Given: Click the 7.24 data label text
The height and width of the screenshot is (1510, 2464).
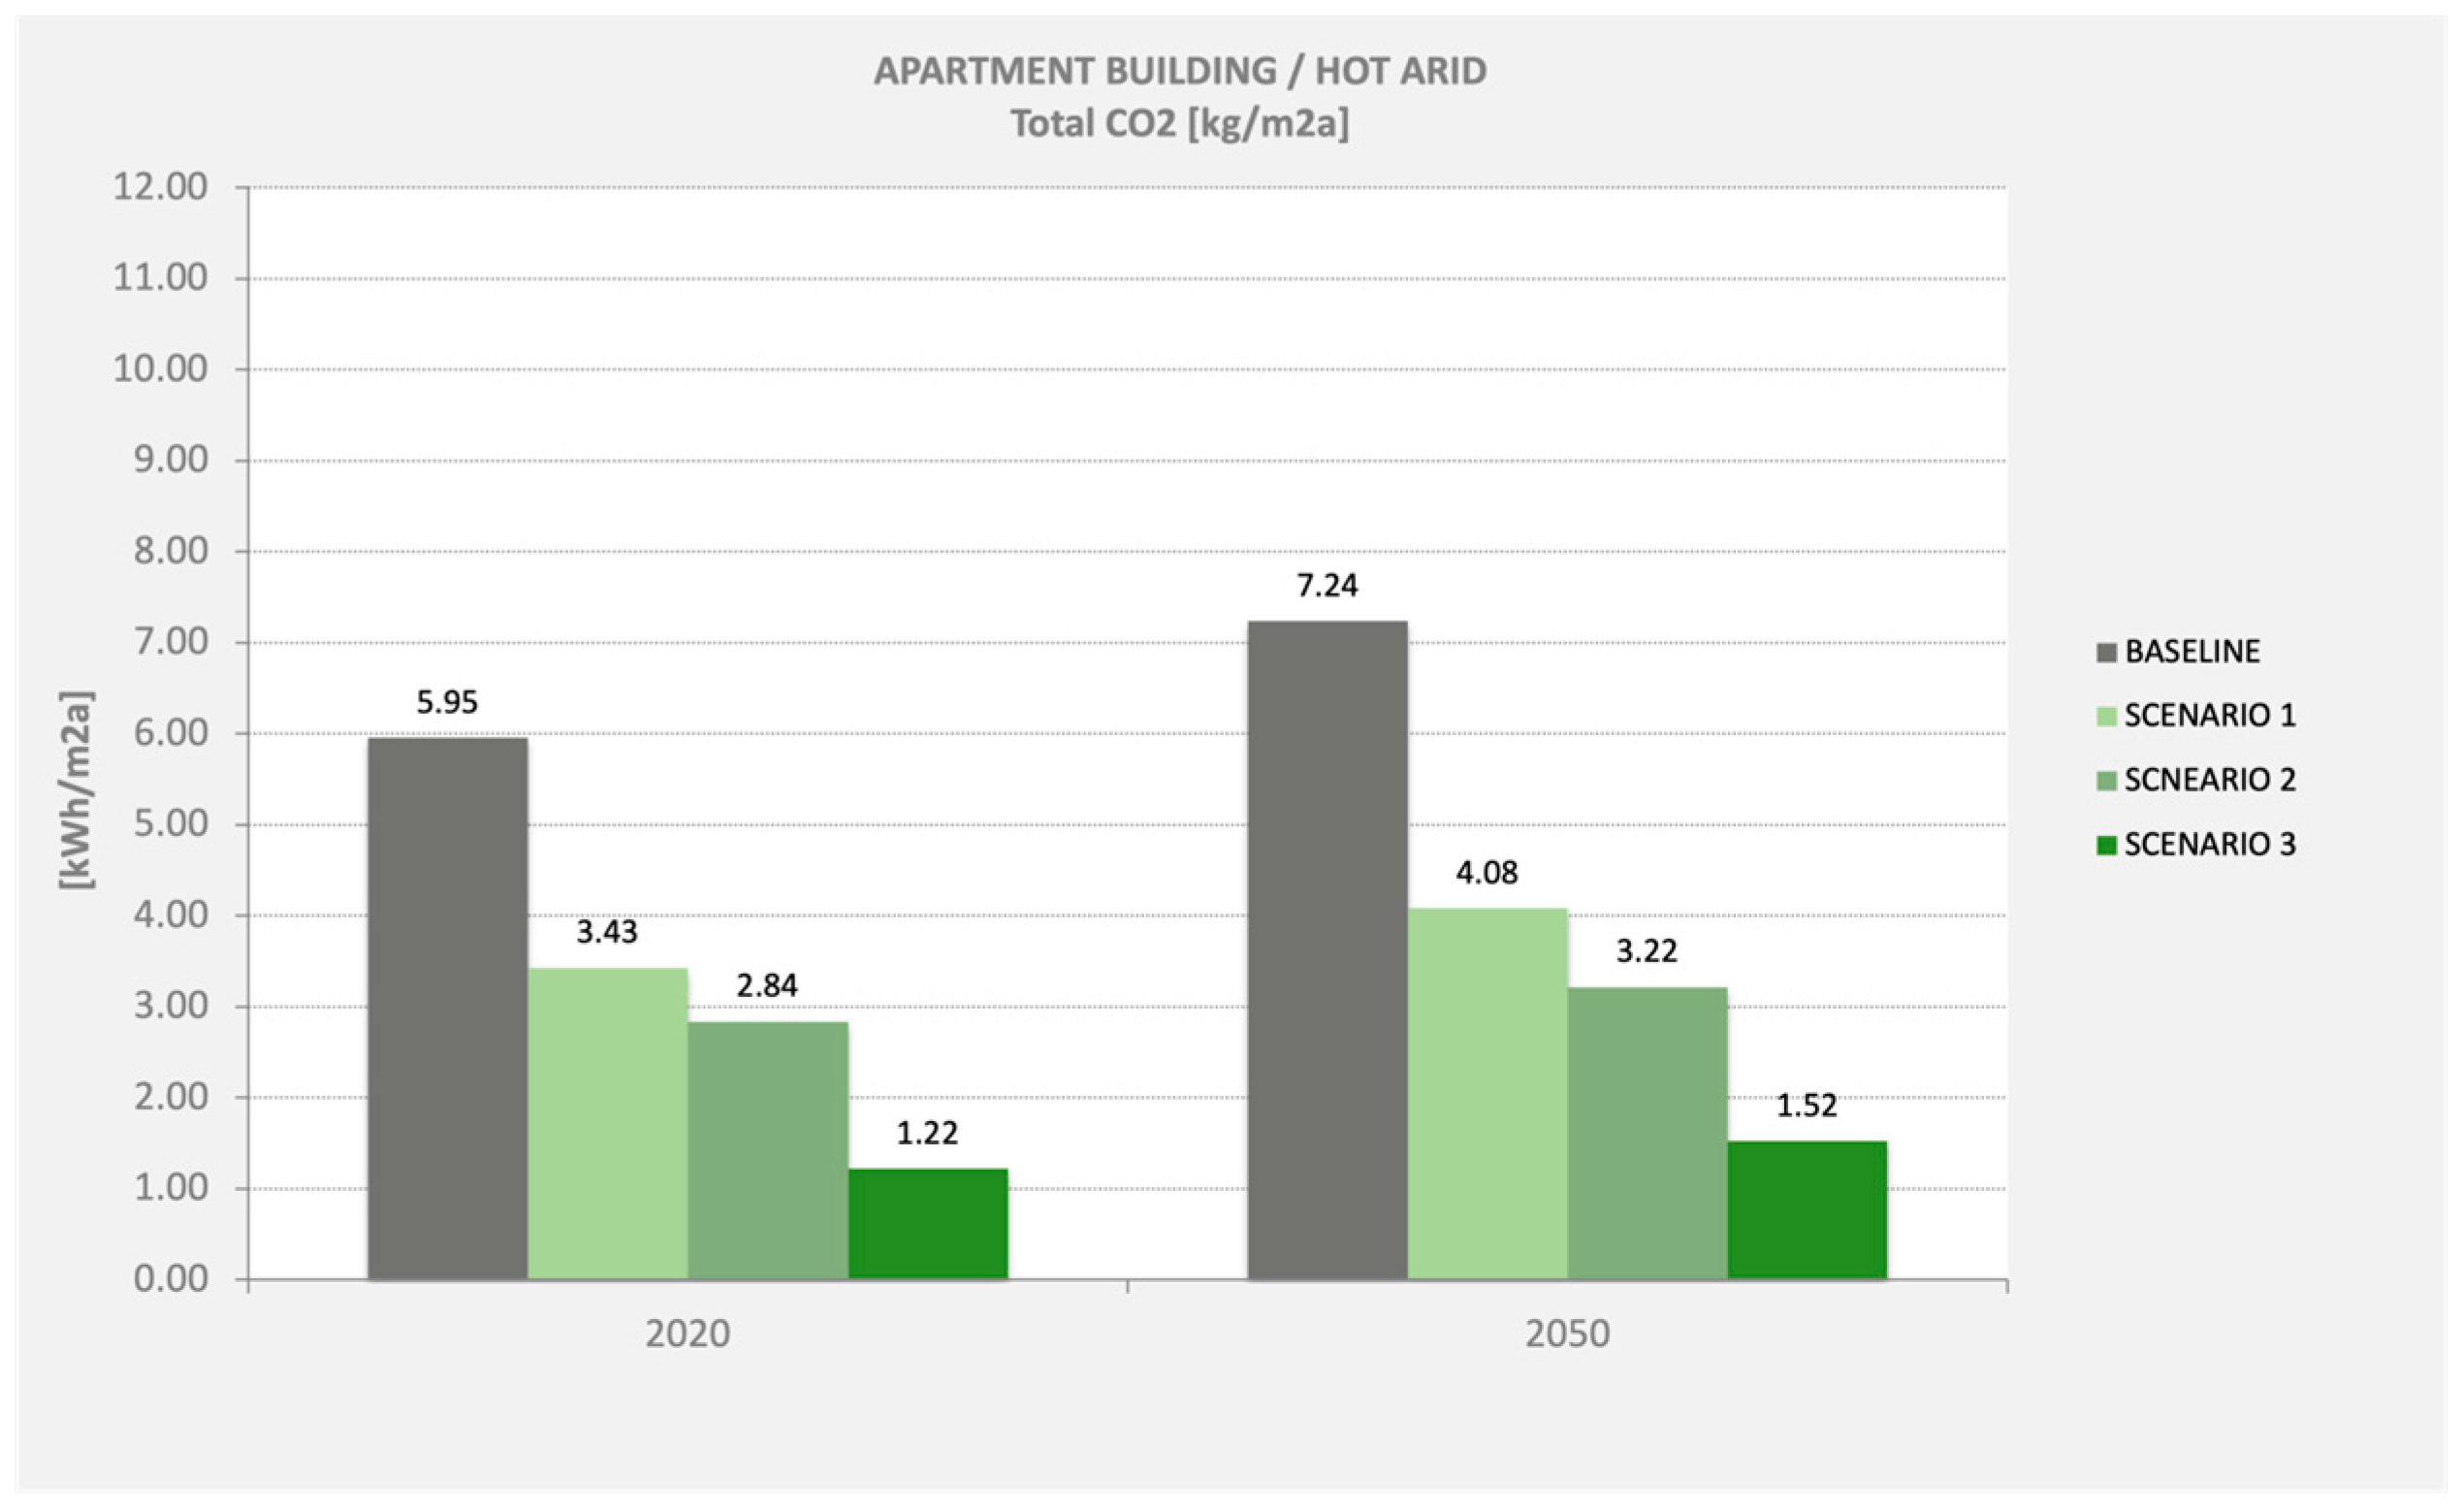Looking at the screenshot, I should click(1327, 585).
